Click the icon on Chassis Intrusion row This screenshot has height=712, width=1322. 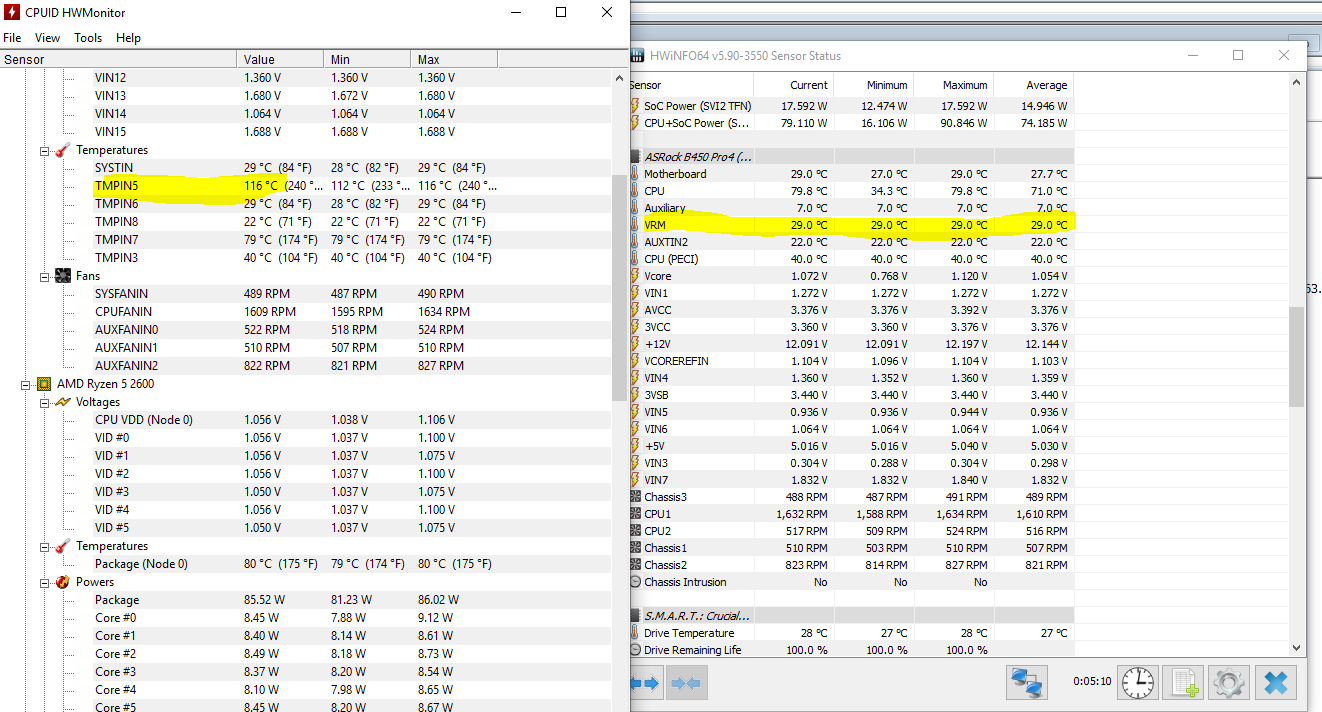[x=635, y=582]
